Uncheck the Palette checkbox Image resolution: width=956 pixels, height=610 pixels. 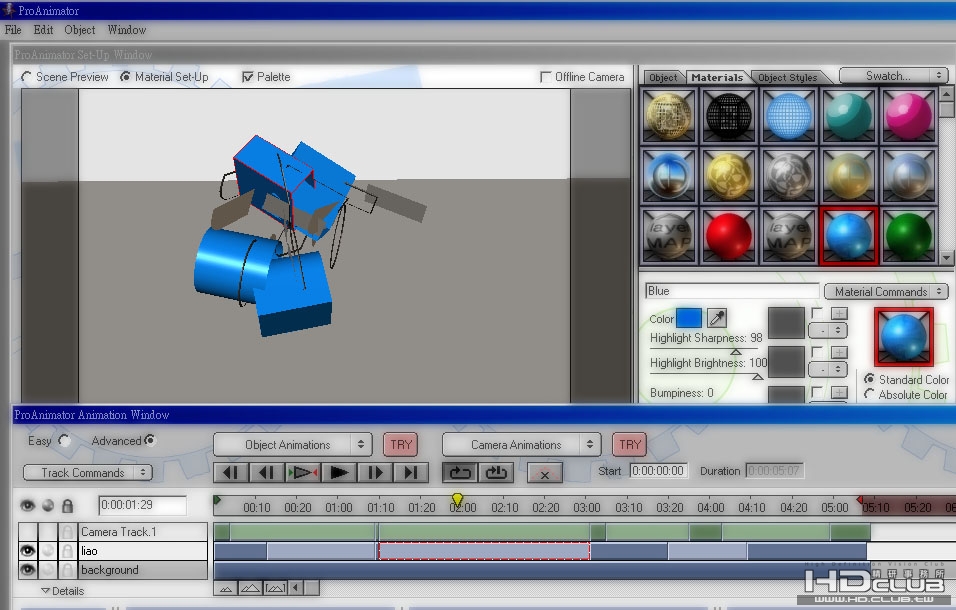[248, 77]
